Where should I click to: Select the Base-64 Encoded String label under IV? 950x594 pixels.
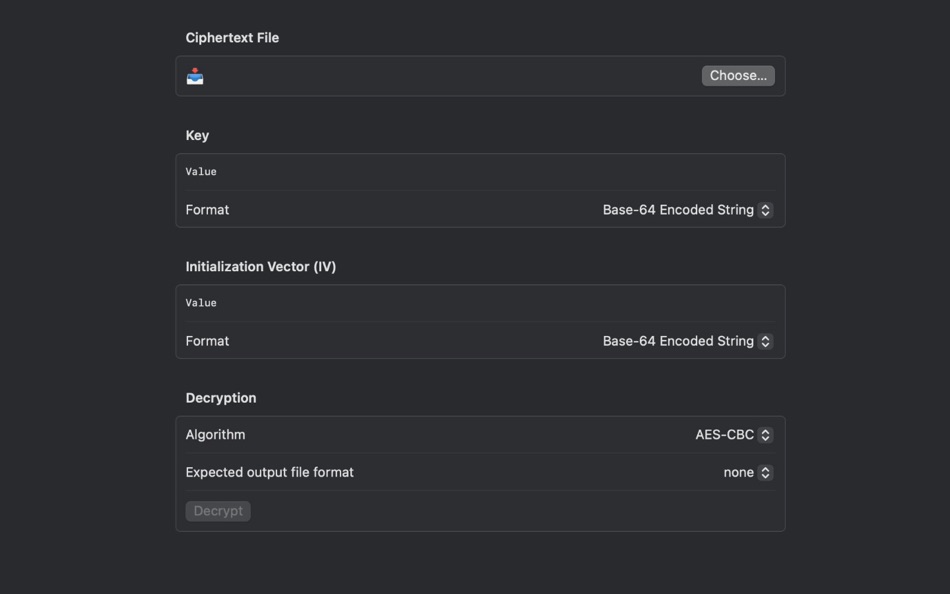pyautogui.click(x=678, y=340)
